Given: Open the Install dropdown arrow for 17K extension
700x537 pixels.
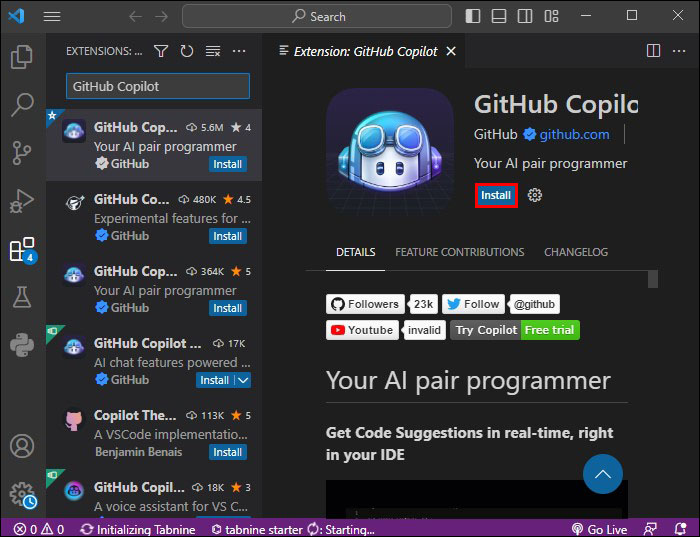Looking at the screenshot, I should point(243,380).
